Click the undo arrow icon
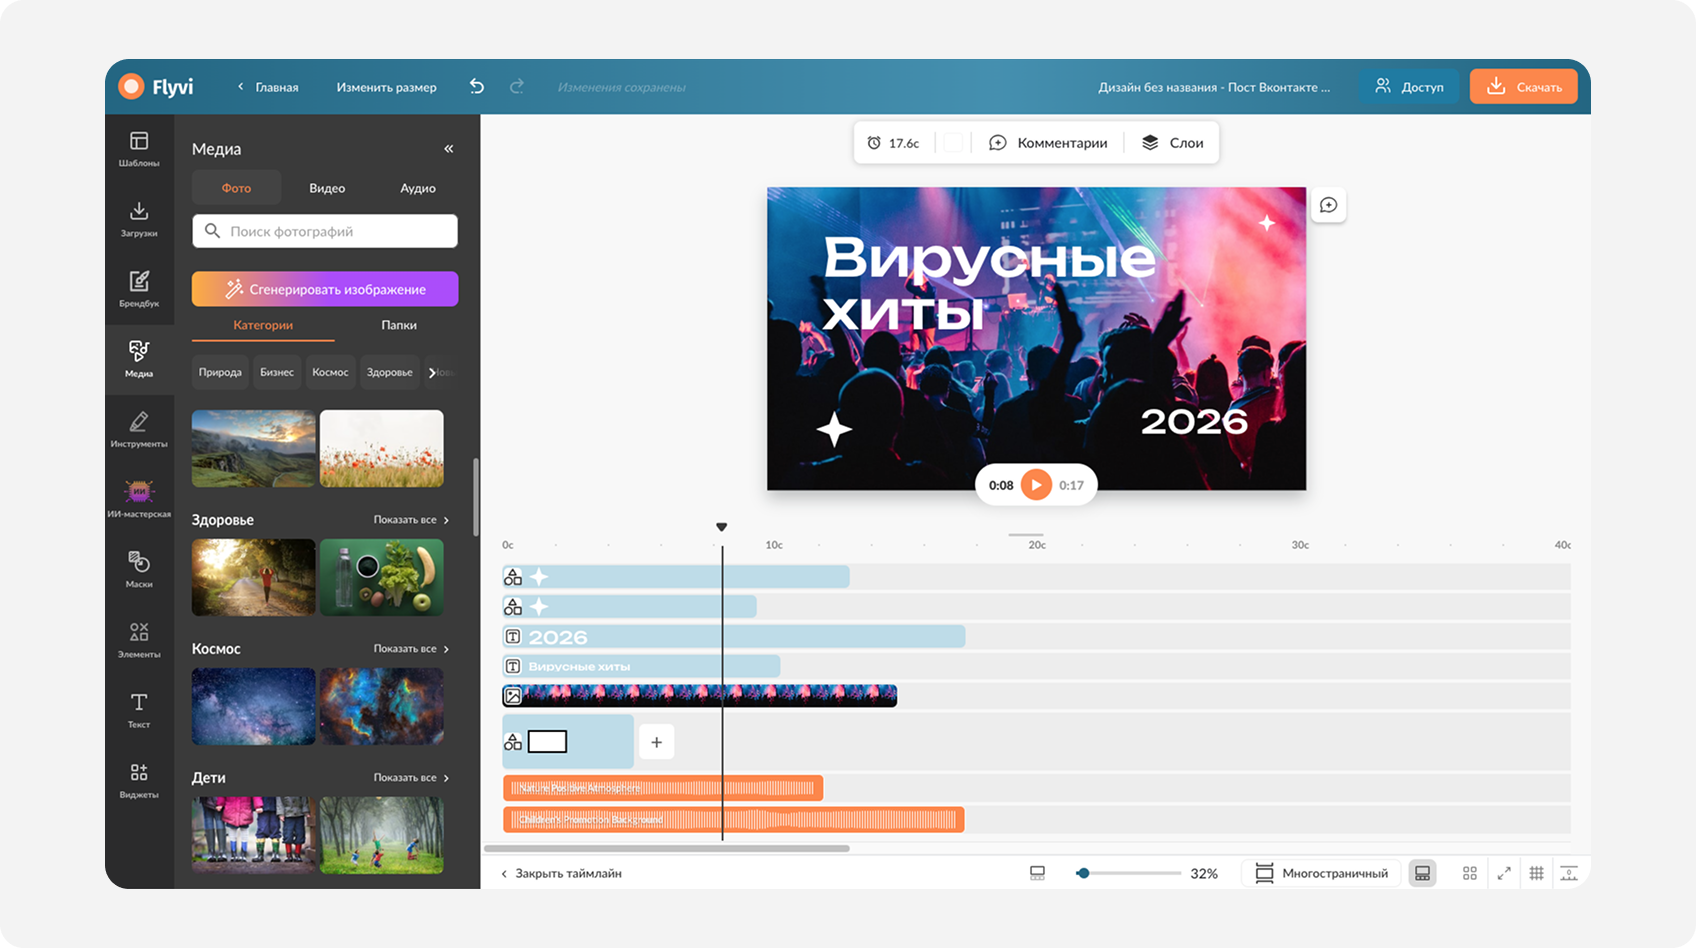1696x948 pixels. (477, 87)
